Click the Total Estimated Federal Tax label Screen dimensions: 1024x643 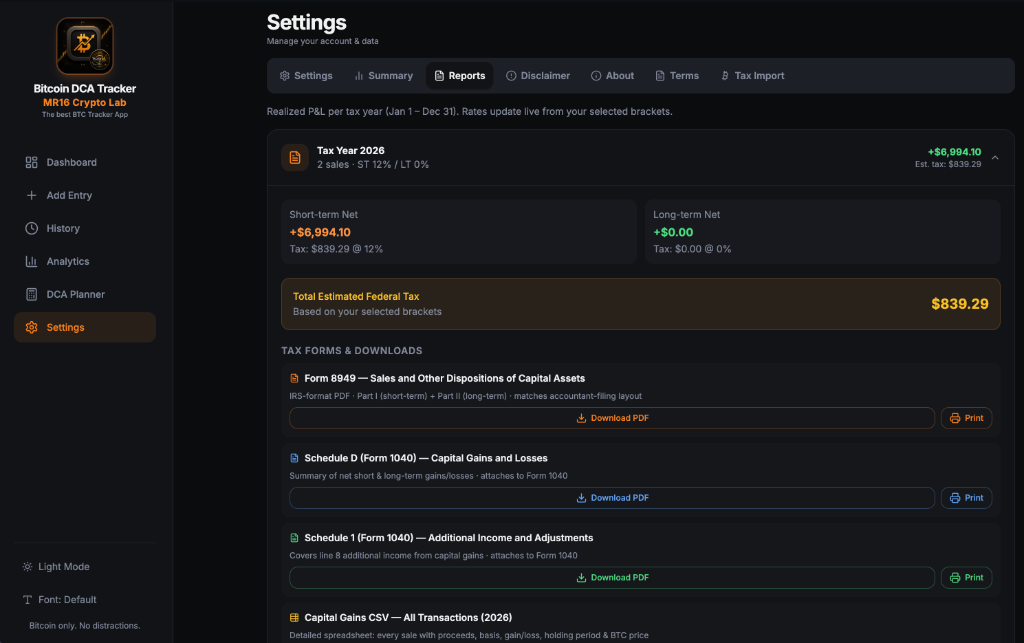[356, 296]
